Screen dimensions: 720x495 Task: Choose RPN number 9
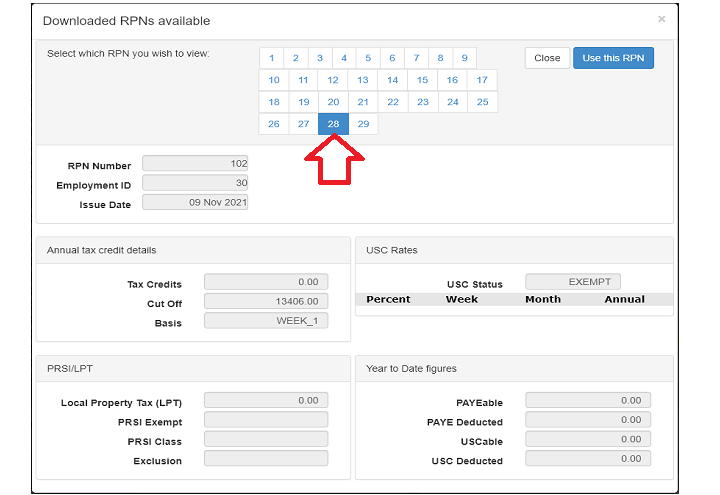click(x=464, y=58)
